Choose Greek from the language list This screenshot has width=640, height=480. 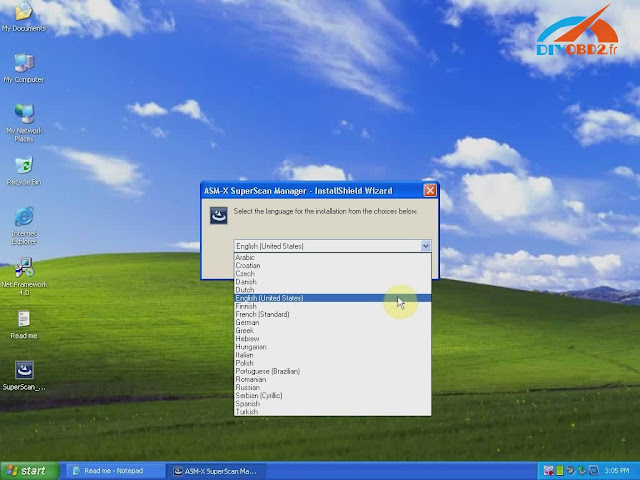[332, 331]
